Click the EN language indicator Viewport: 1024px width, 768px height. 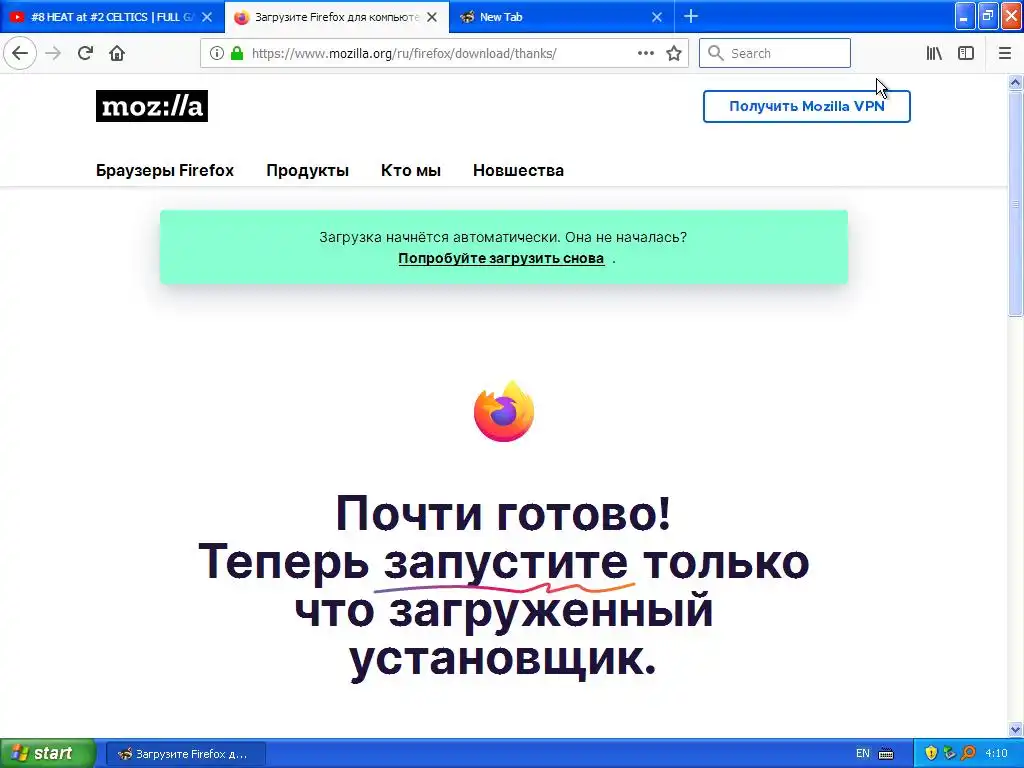pos(863,753)
